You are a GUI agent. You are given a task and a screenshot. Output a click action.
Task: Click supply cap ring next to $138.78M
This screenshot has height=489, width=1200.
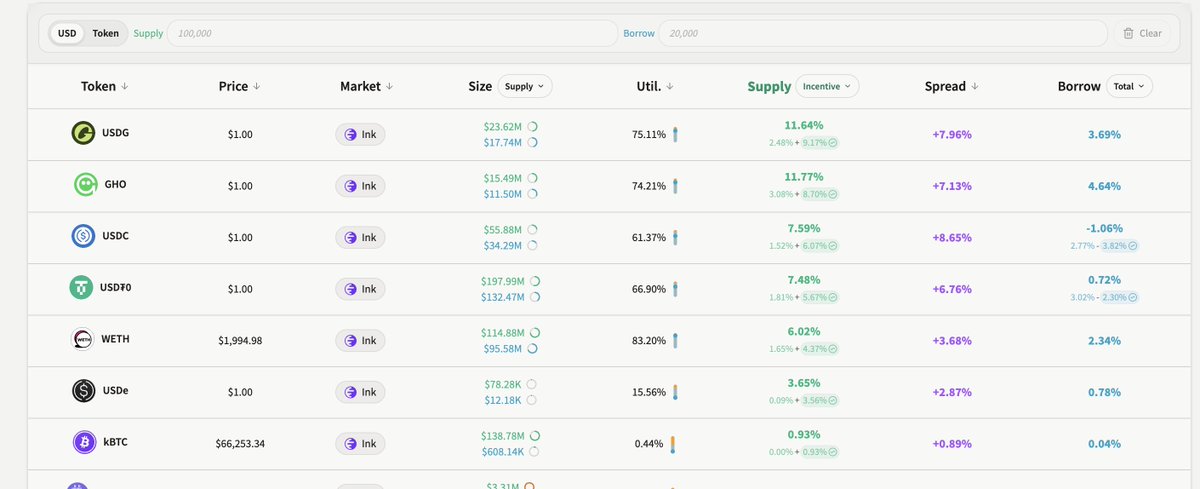coord(535,436)
